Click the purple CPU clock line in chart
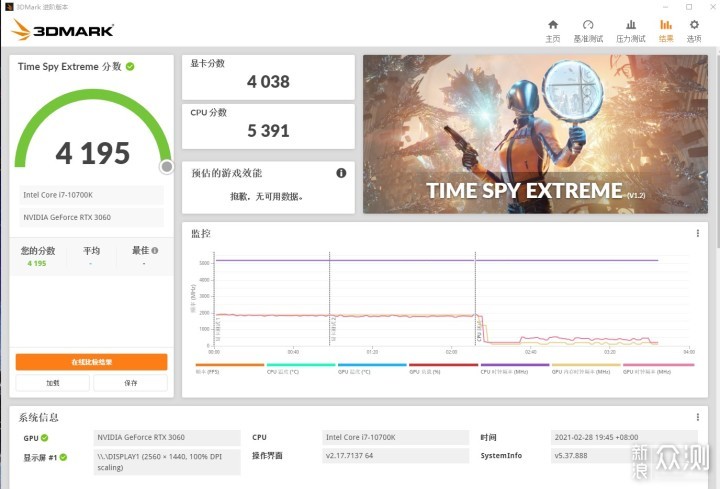The width and height of the screenshot is (720, 489). point(436,260)
